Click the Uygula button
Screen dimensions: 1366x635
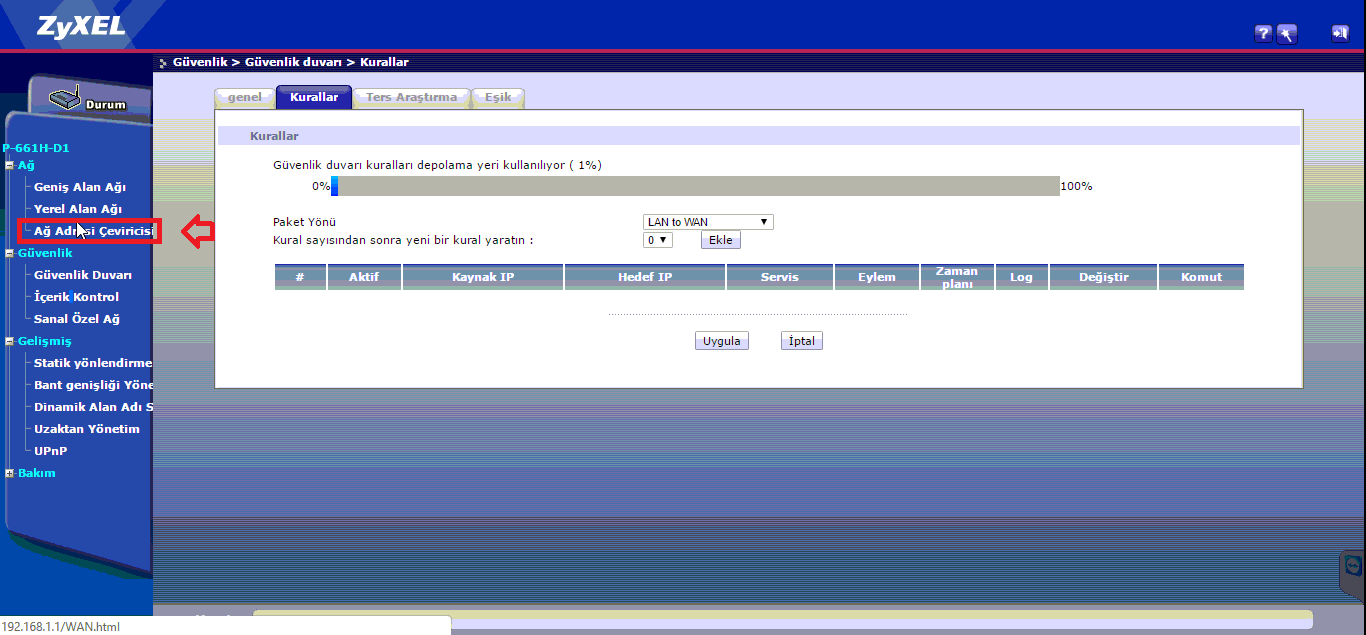click(x=722, y=341)
